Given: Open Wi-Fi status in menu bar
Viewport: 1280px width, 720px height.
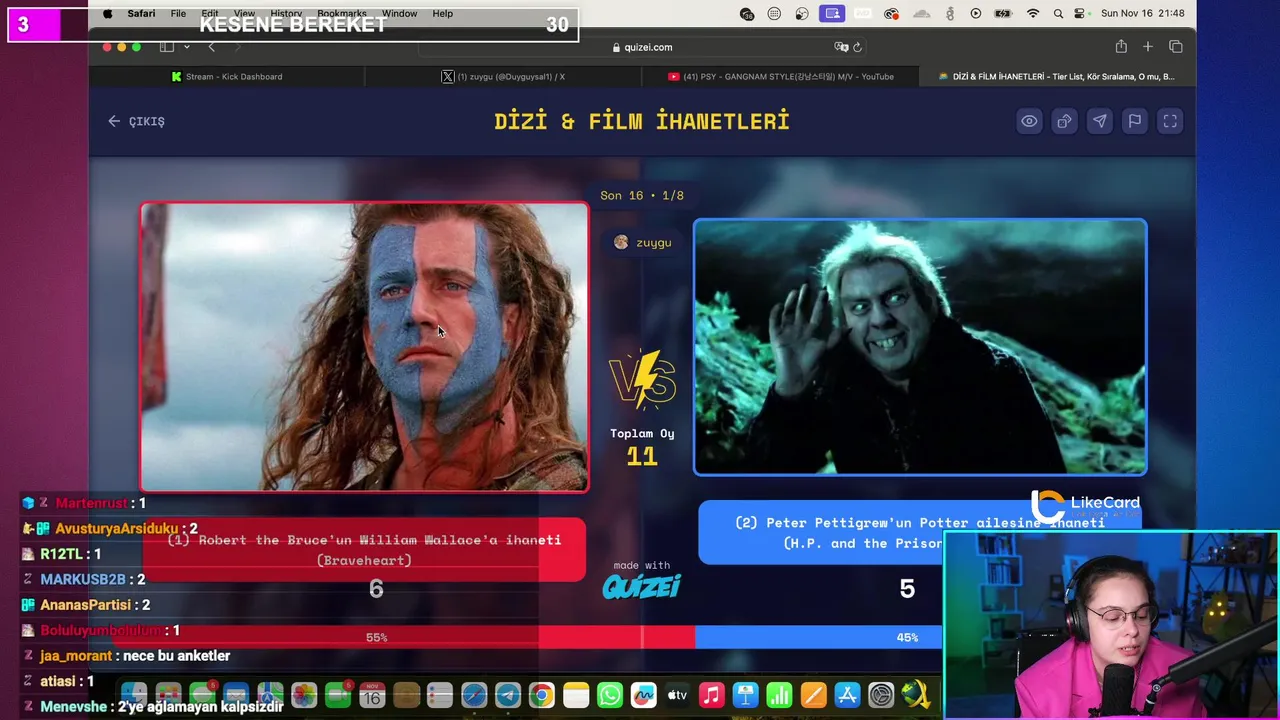Looking at the screenshot, I should coord(1032,13).
